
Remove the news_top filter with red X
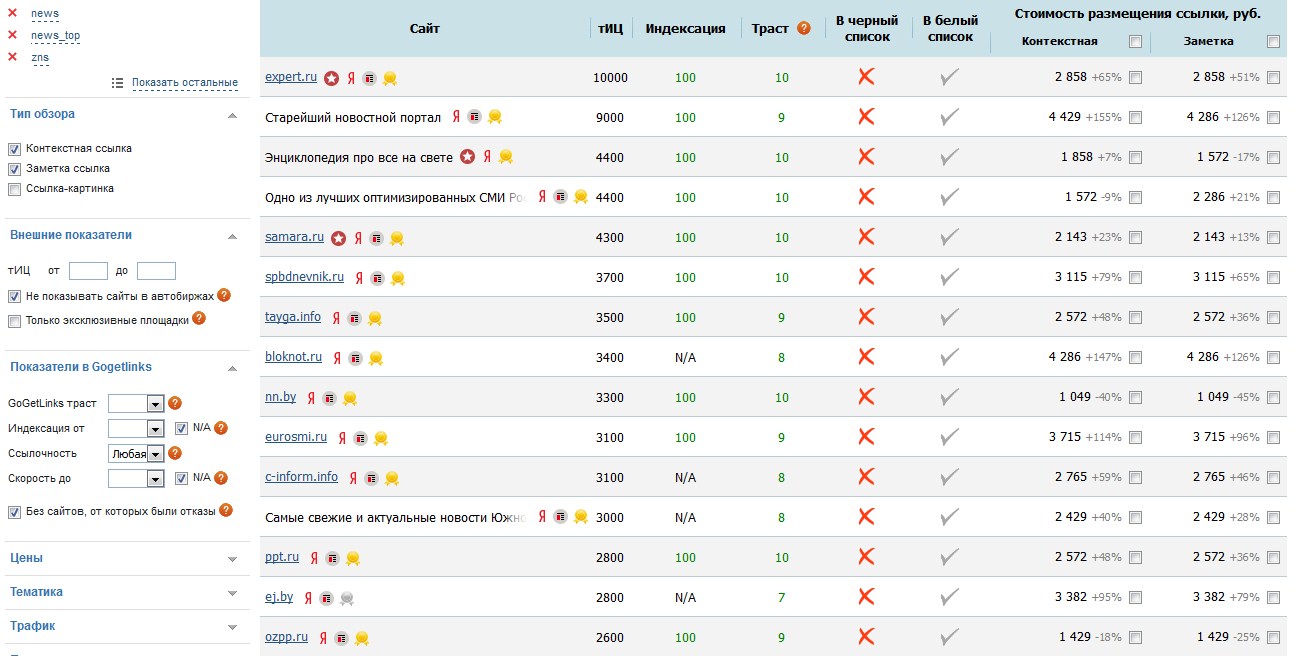tap(12, 35)
